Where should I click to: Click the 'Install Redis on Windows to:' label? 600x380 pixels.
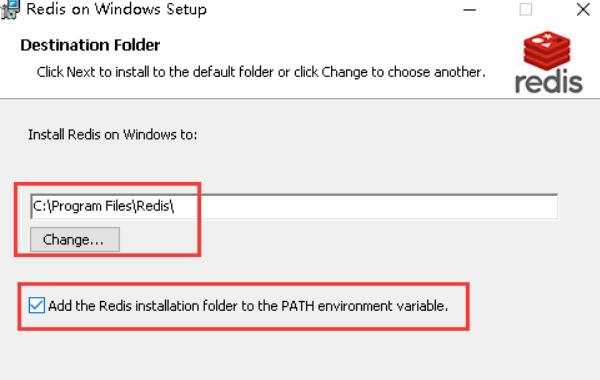coord(112,135)
